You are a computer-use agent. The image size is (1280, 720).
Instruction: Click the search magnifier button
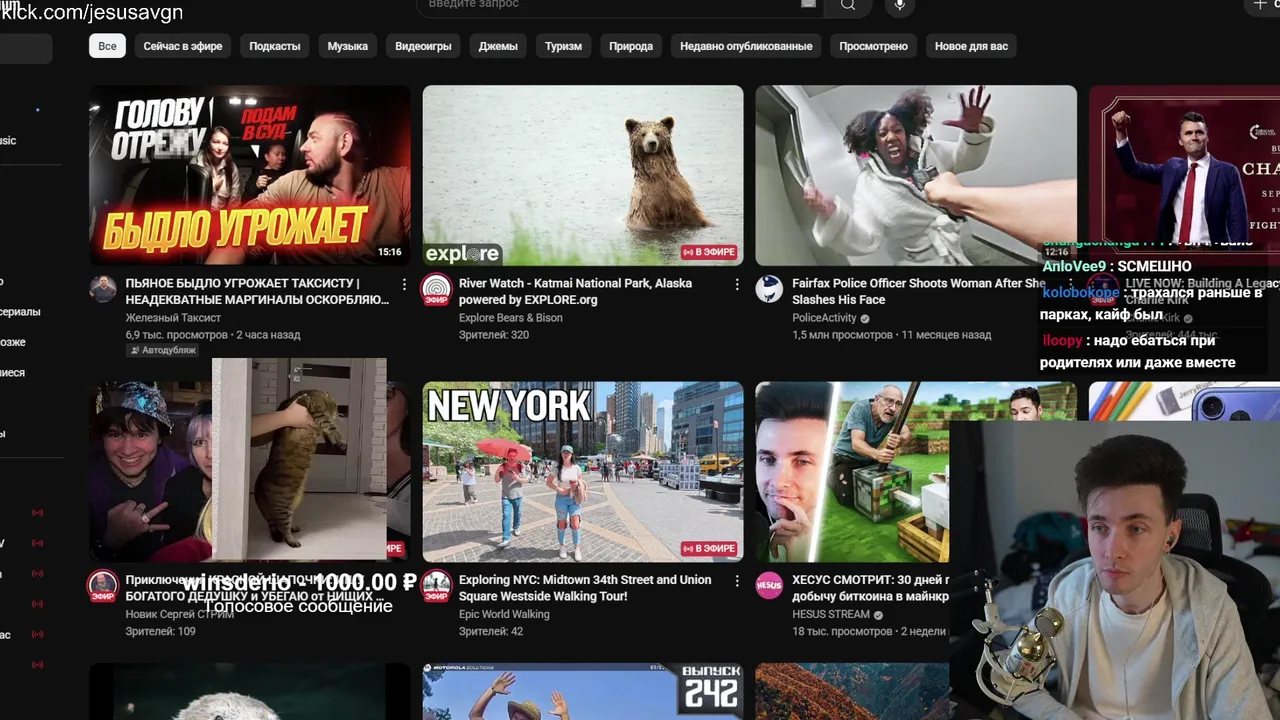[x=848, y=5]
